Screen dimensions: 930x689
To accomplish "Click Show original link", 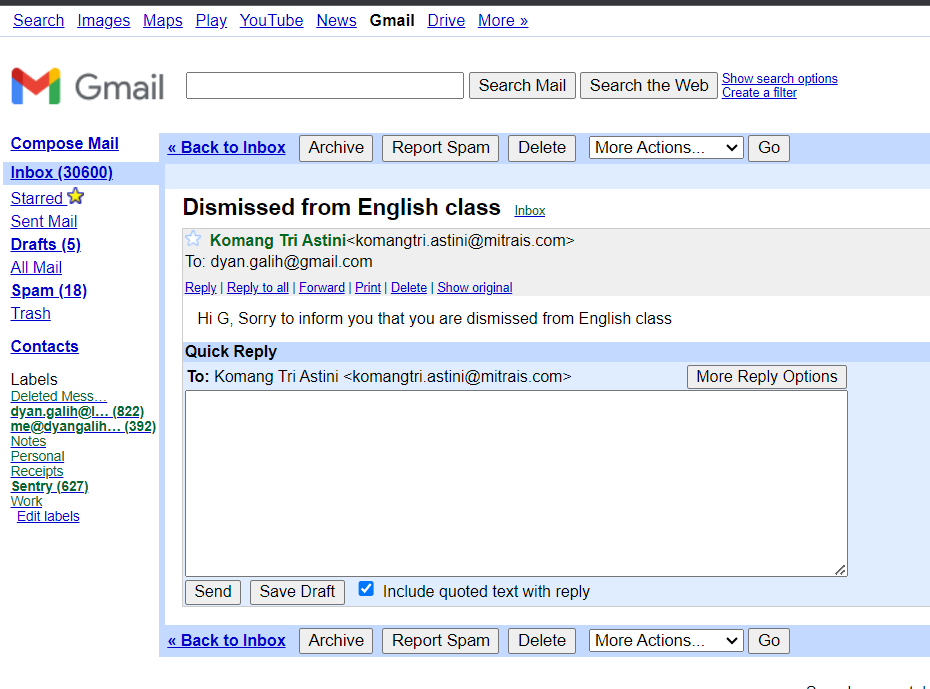I will point(474,288).
